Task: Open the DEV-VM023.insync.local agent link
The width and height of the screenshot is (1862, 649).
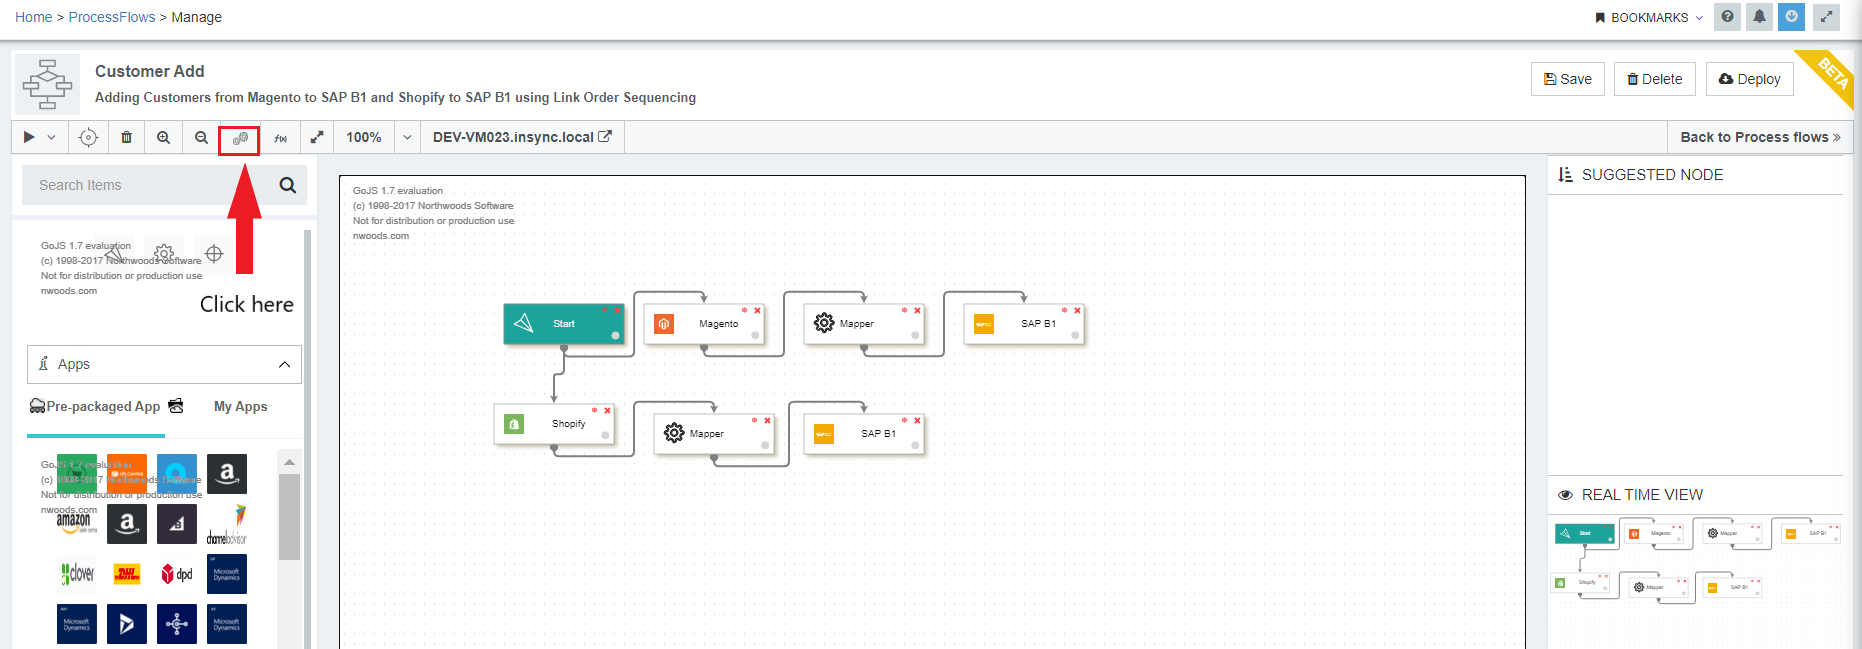Action: 521,137
